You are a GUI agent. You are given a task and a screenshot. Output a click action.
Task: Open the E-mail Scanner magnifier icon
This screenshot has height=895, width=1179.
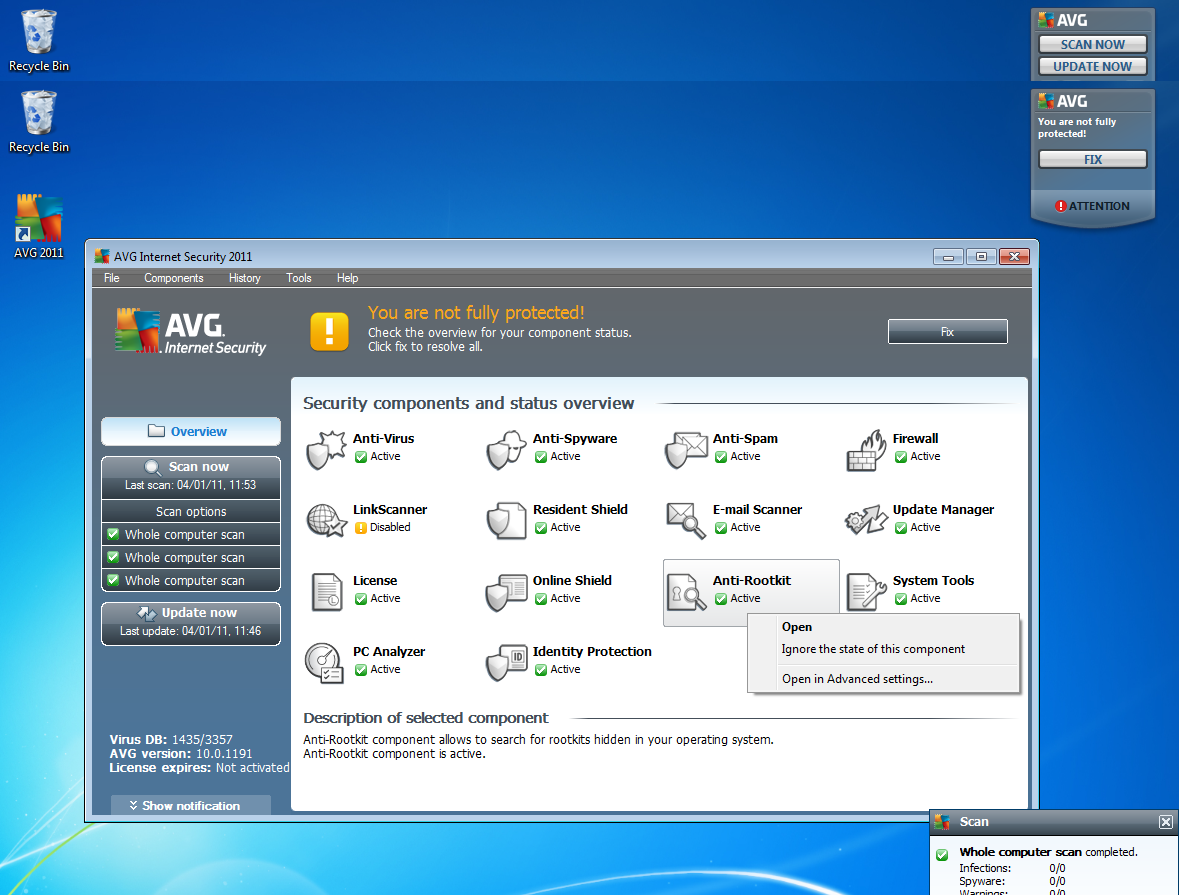(x=686, y=518)
